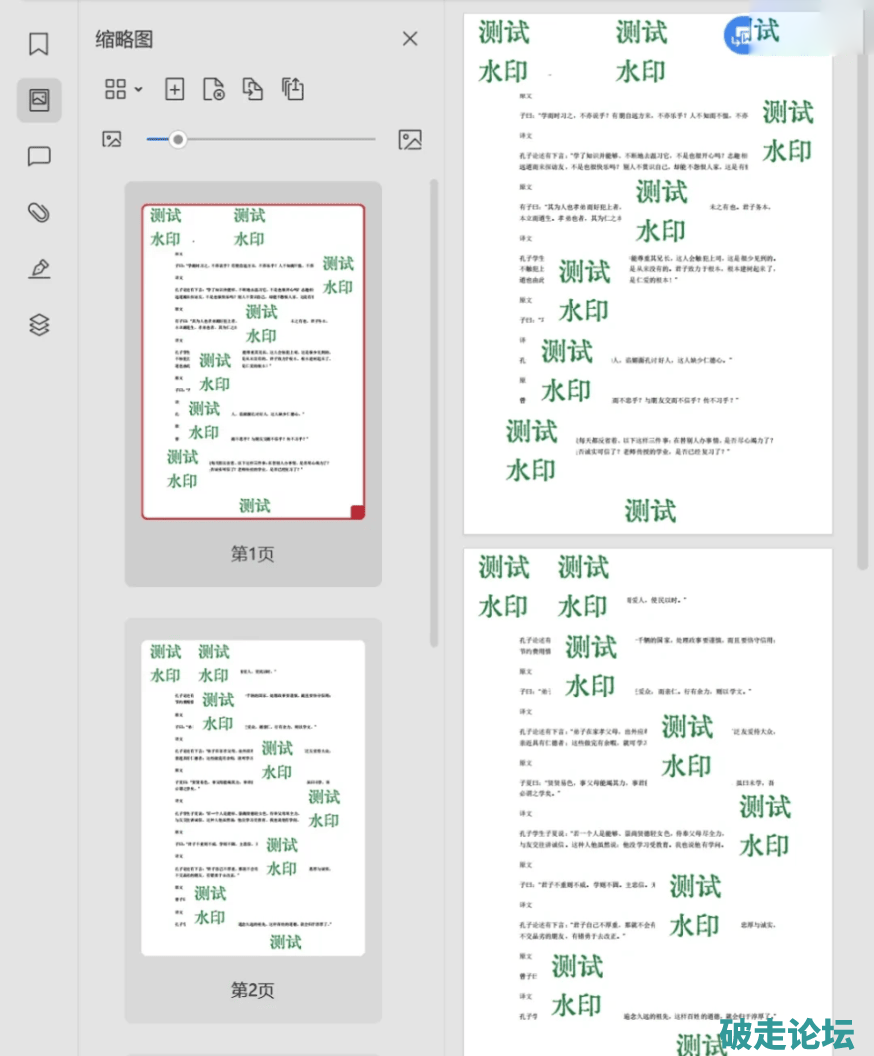Click the 第2页 label

pos(253,990)
